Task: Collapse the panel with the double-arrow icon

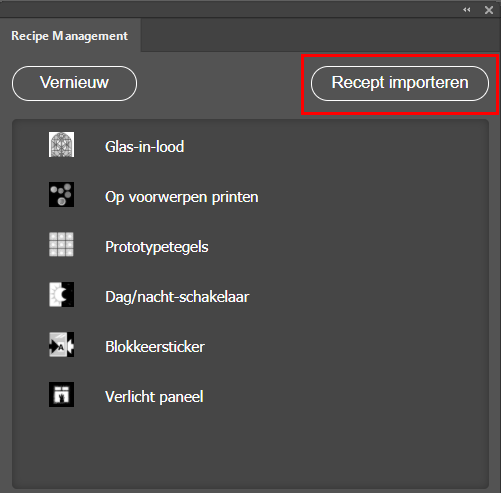Action: click(467, 10)
